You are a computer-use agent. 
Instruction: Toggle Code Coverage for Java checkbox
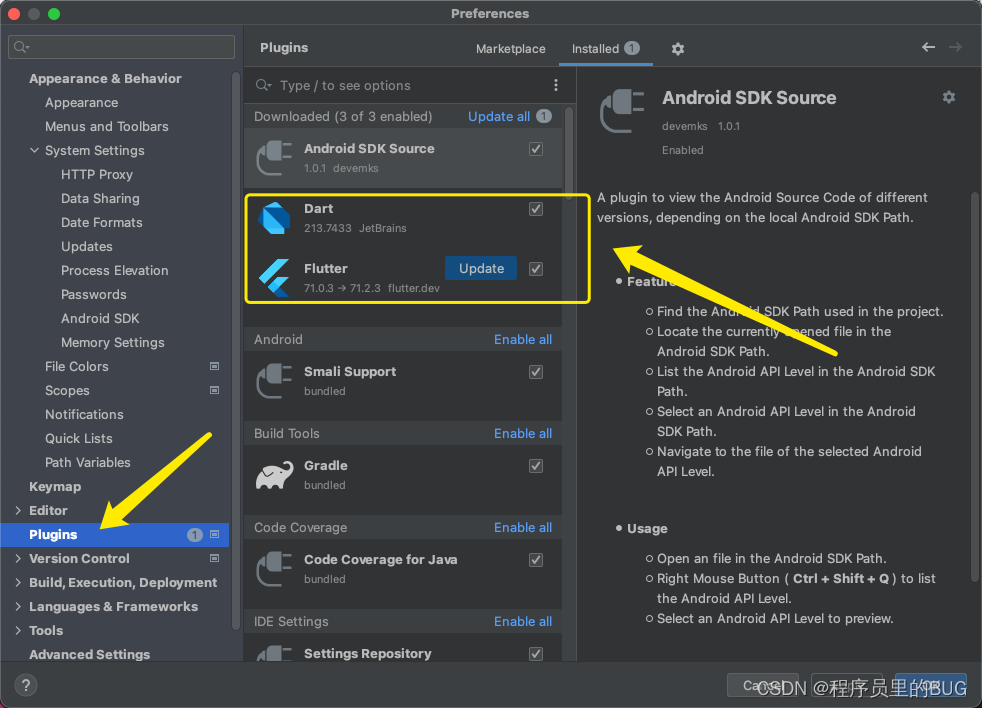[535, 560]
